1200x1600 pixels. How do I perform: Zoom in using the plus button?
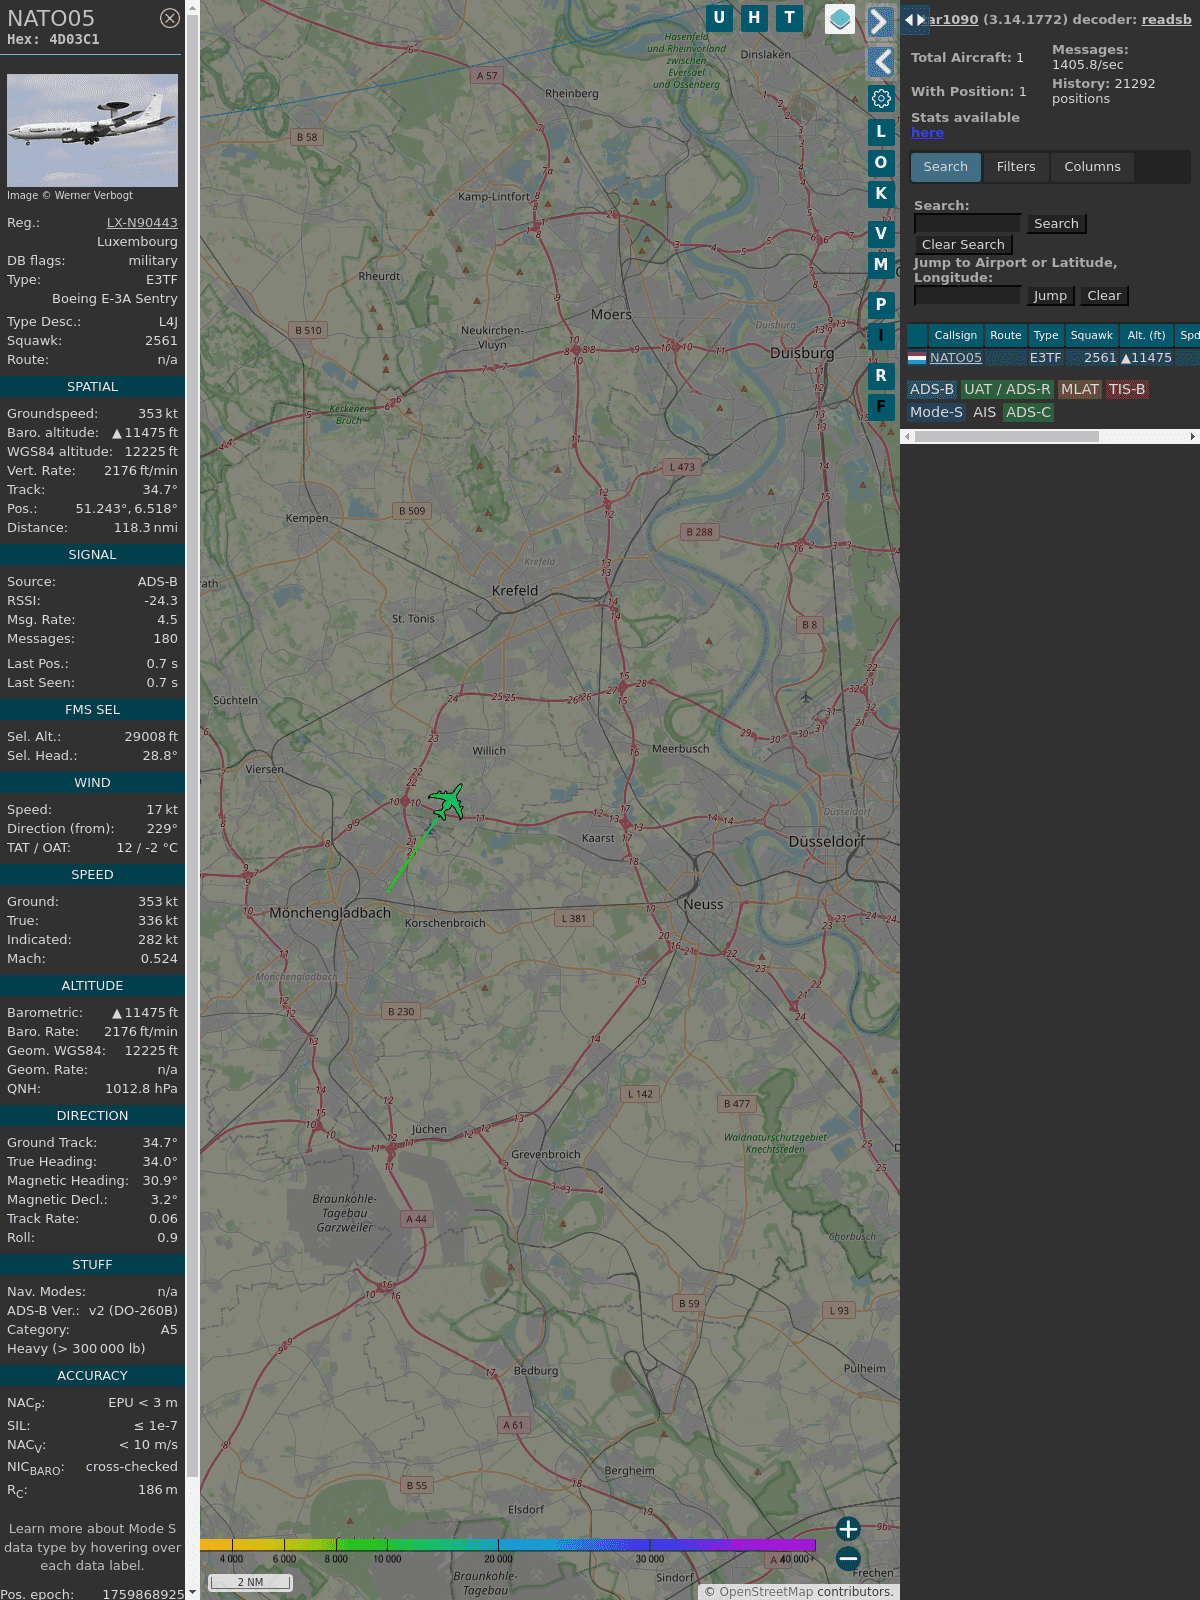848,1529
